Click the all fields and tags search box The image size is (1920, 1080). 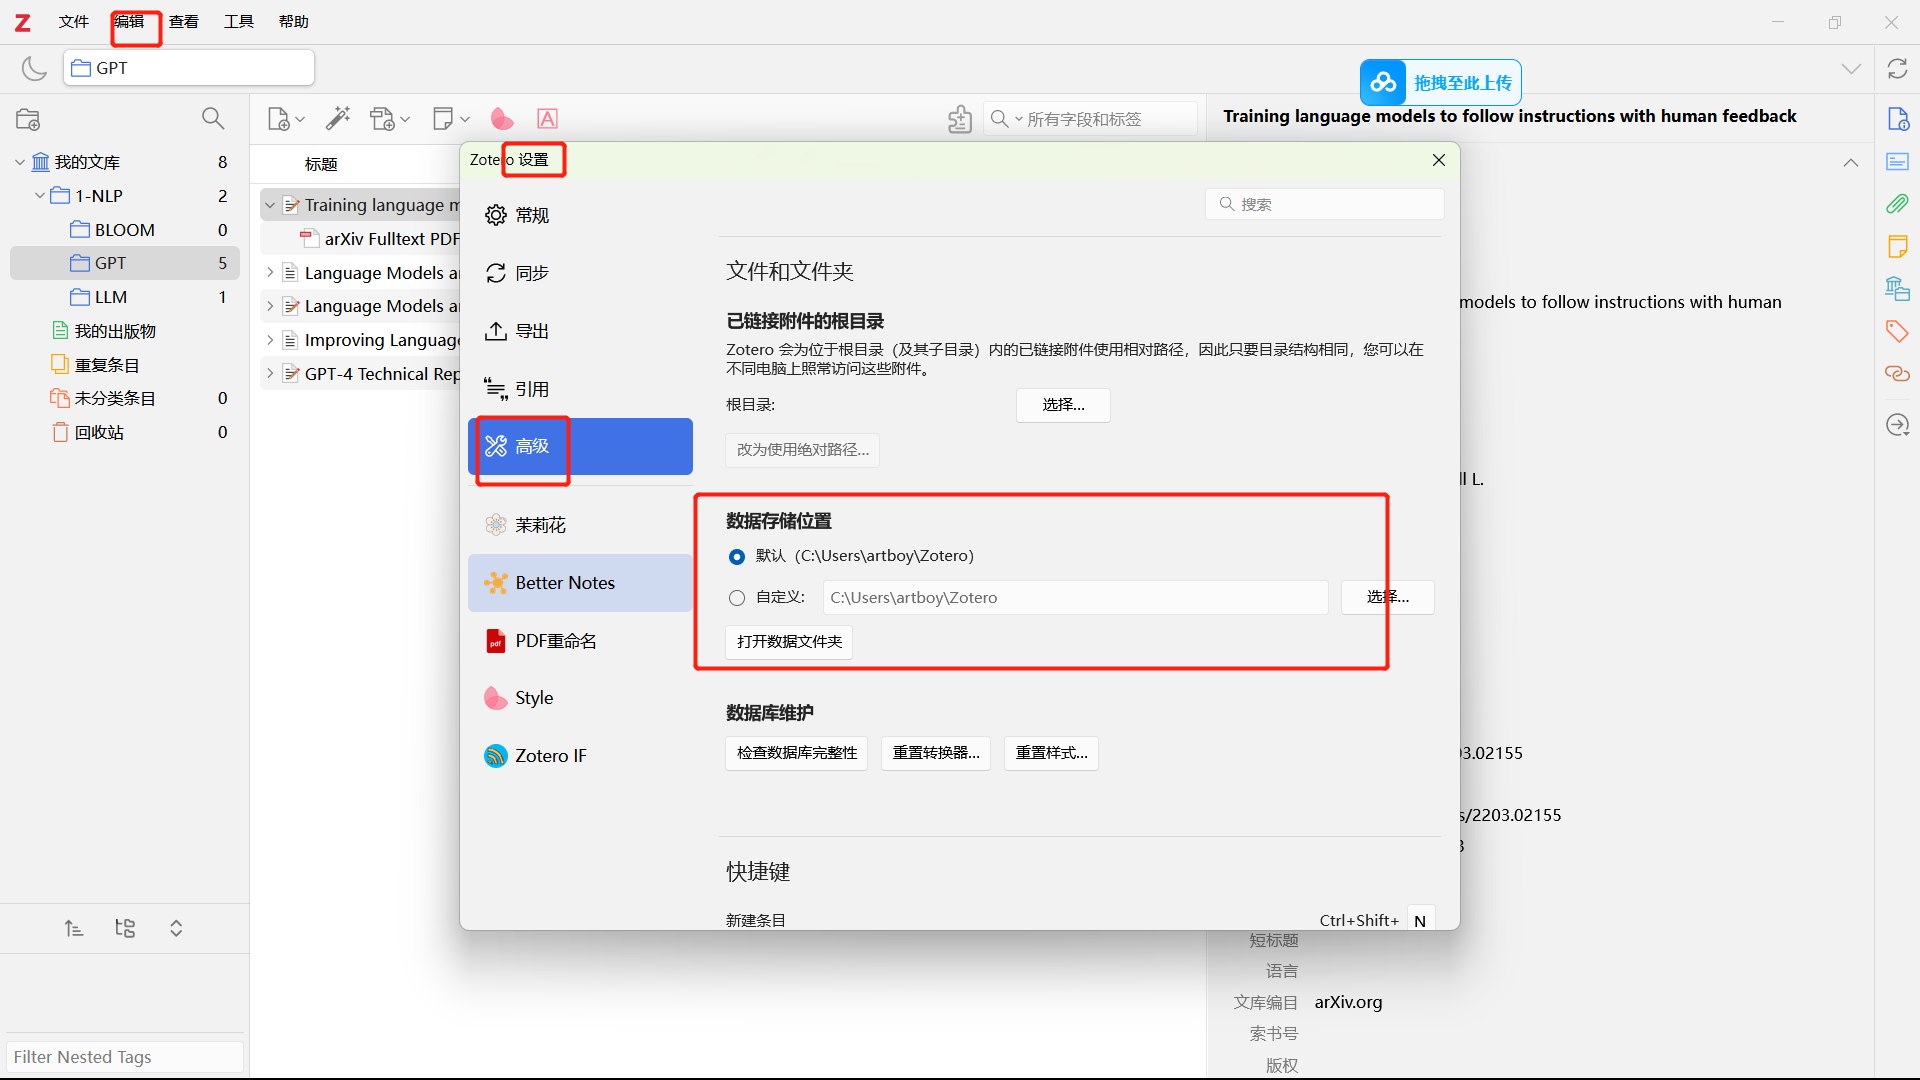pos(1090,119)
